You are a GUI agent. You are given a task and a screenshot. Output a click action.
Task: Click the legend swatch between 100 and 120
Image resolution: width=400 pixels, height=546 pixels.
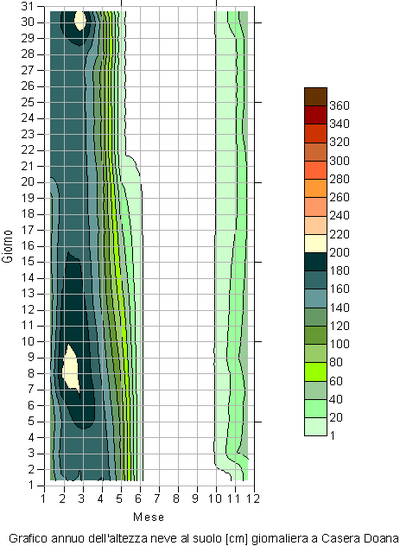(315, 335)
